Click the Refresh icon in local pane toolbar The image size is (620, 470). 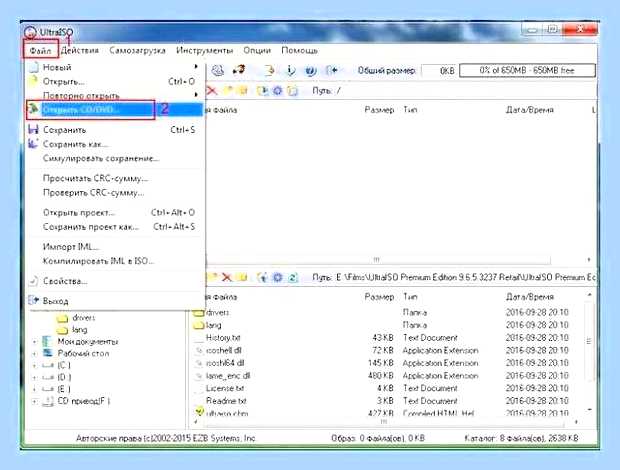(293, 277)
